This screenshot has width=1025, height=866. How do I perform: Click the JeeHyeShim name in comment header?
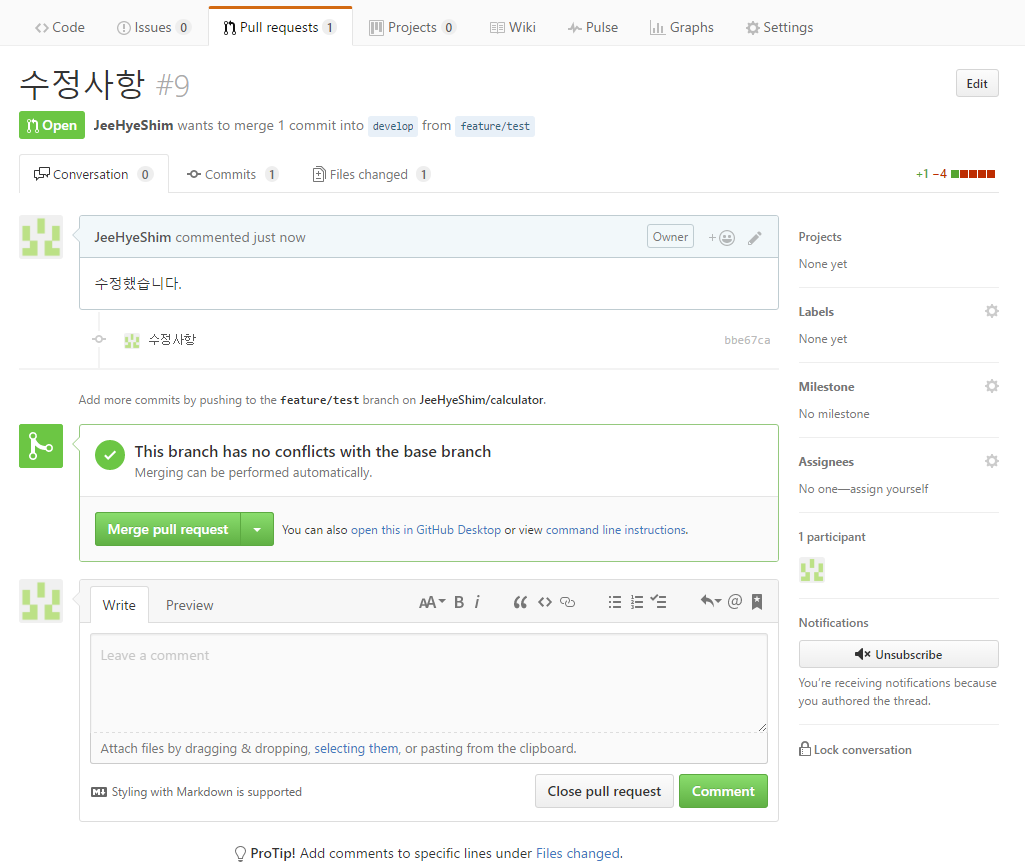(133, 237)
